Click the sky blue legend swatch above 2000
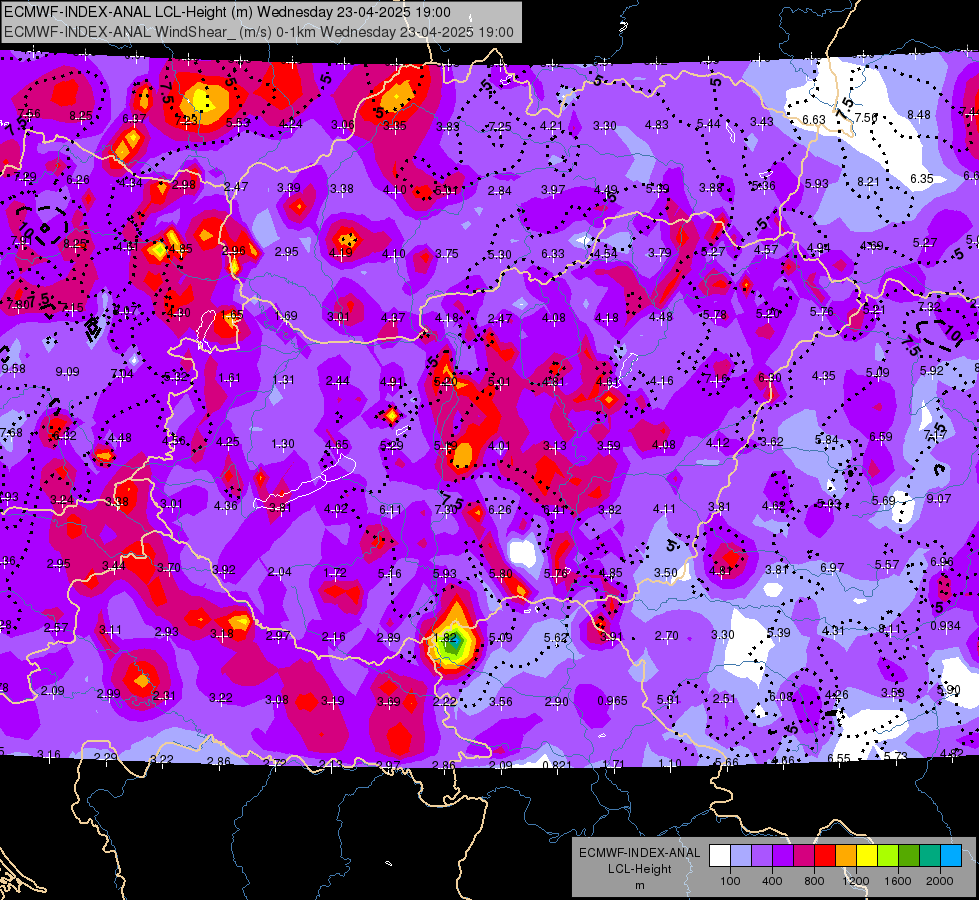 [950, 856]
